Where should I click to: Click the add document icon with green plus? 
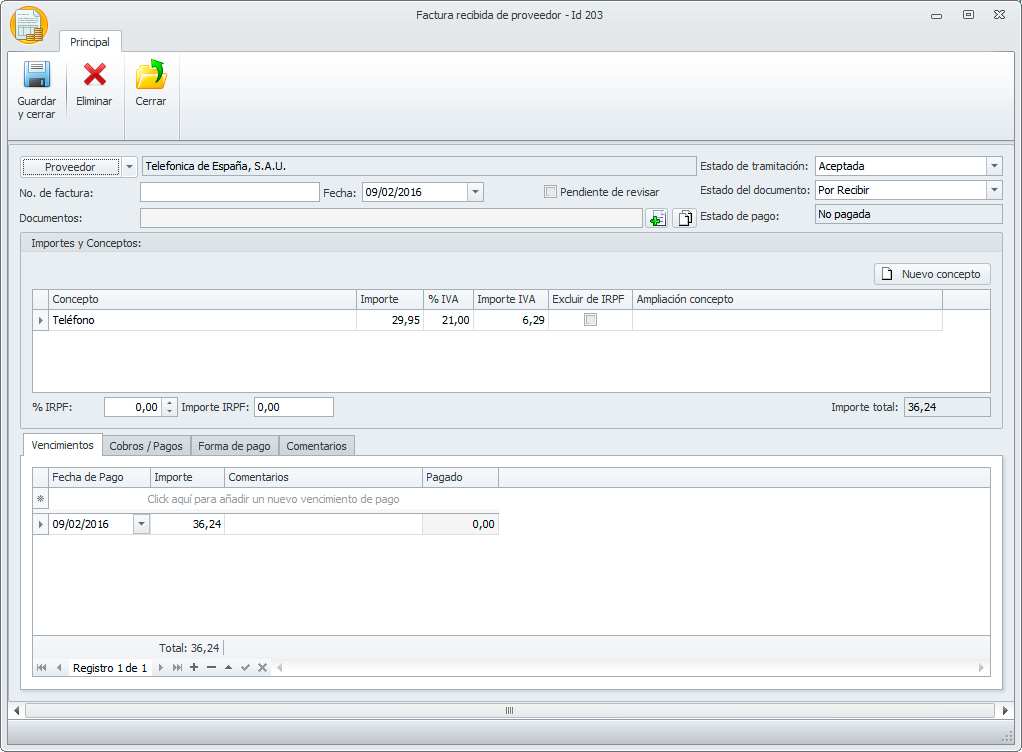(657, 218)
